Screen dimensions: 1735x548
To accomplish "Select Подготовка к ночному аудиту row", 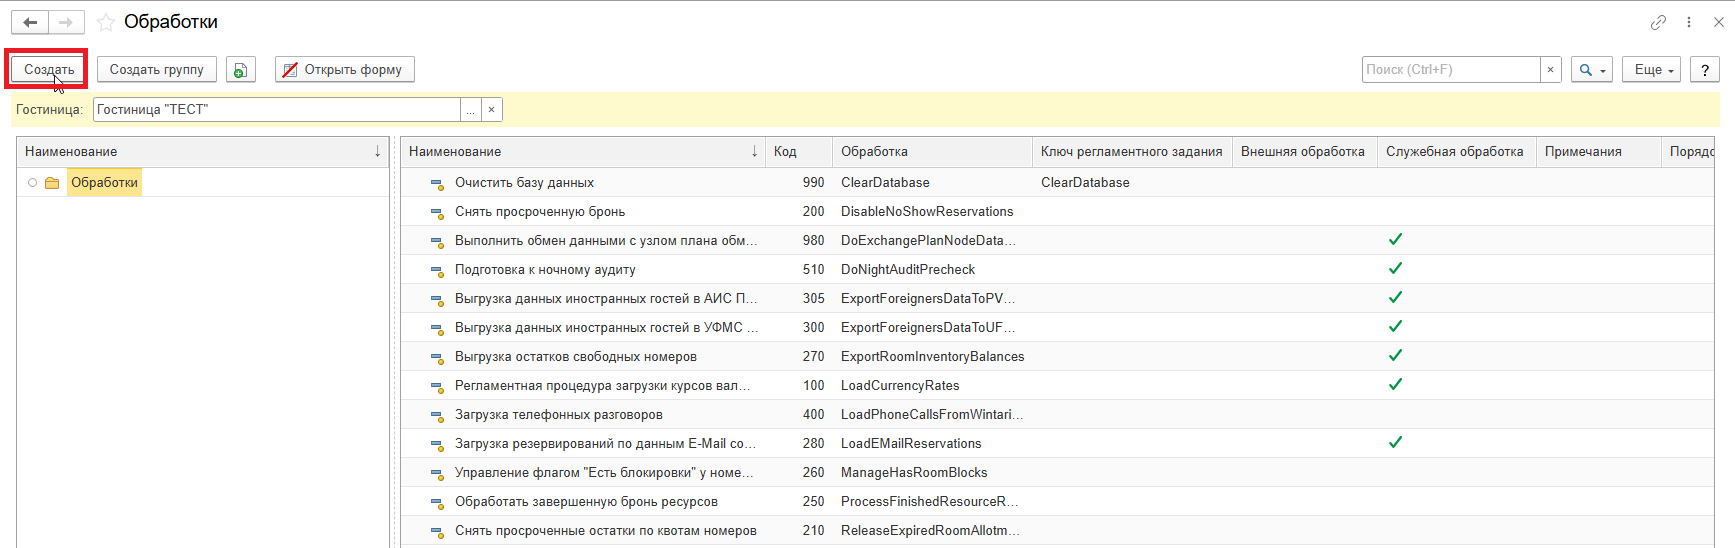I will pos(1057,269).
